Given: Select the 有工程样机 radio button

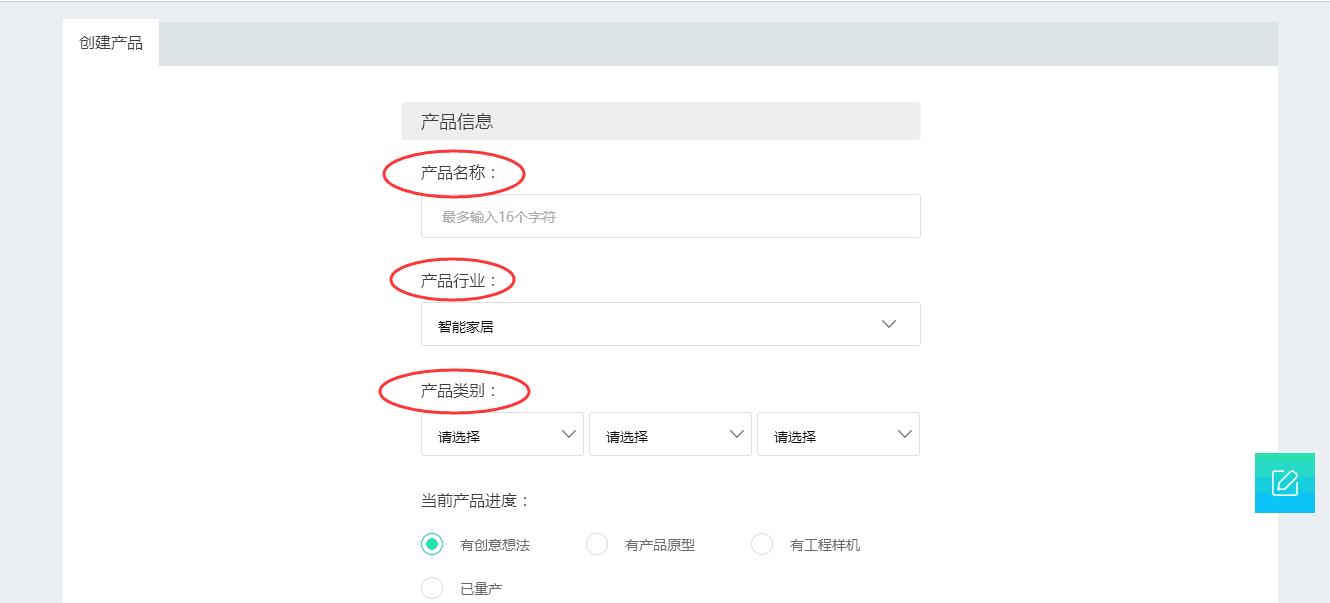Looking at the screenshot, I should click(762, 543).
